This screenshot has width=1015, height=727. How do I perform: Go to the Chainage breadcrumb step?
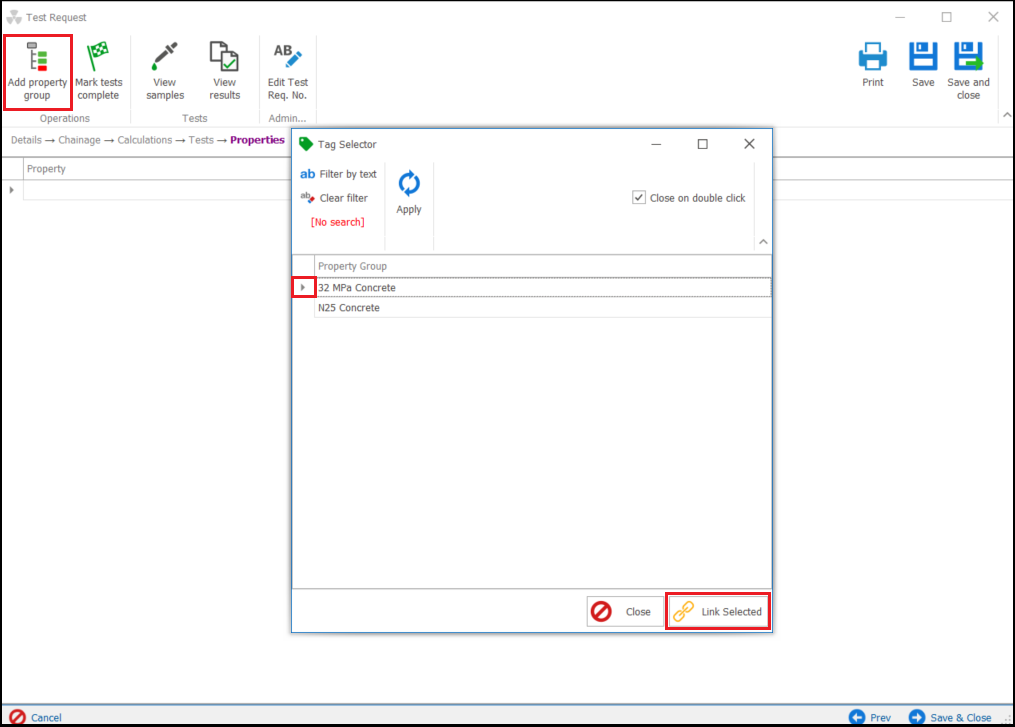coord(79,140)
